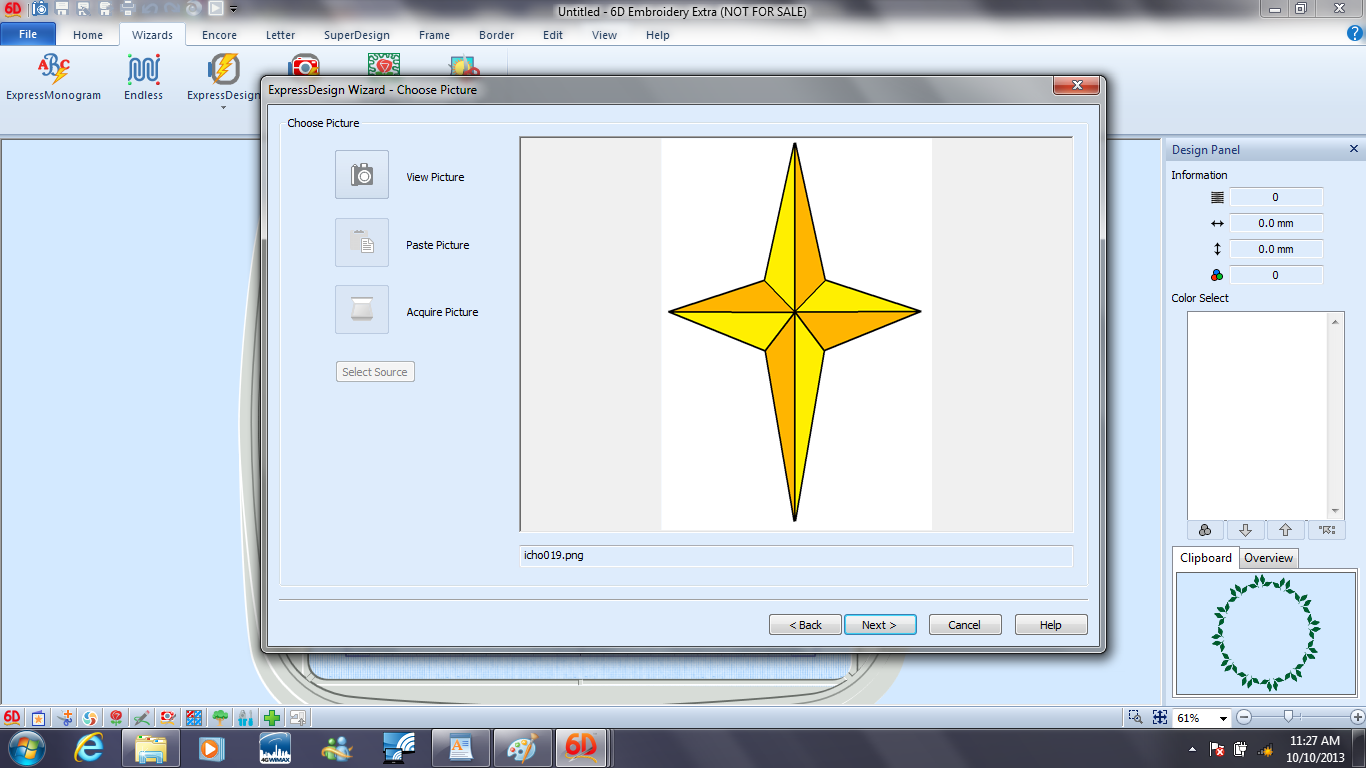Click the stitch count field

(1276, 197)
